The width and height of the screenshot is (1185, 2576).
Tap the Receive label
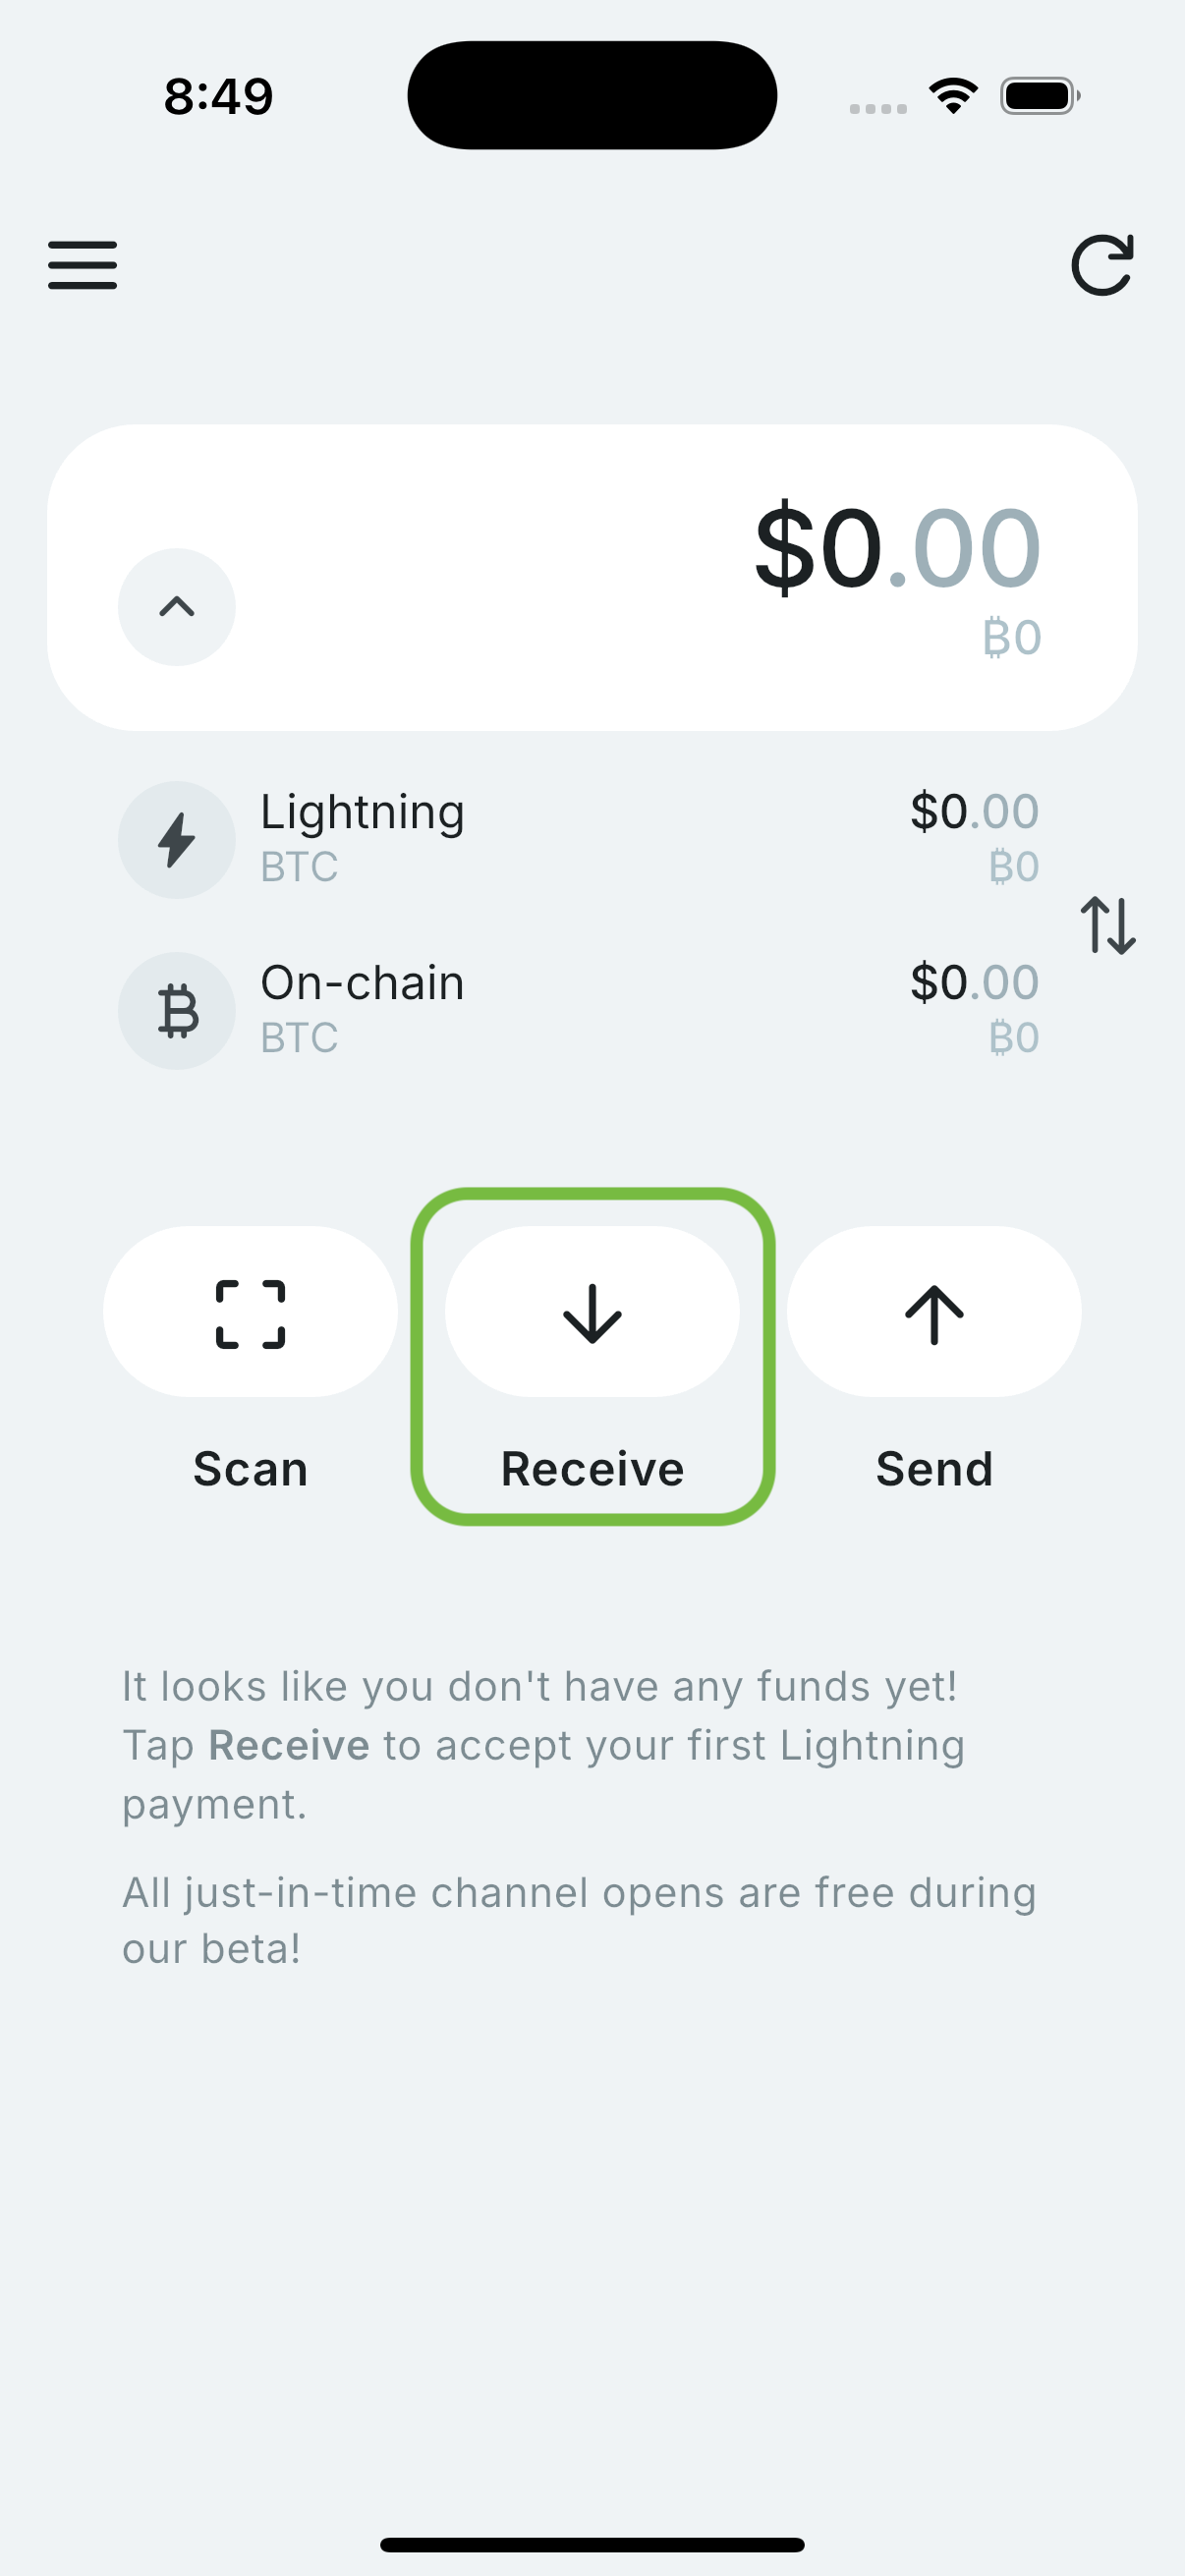(x=592, y=1469)
